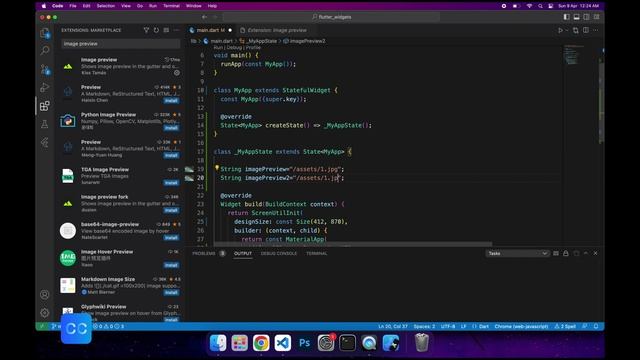Switch to the PROBLEMS panel tab
640x360 pixels.
pyautogui.click(x=204, y=253)
